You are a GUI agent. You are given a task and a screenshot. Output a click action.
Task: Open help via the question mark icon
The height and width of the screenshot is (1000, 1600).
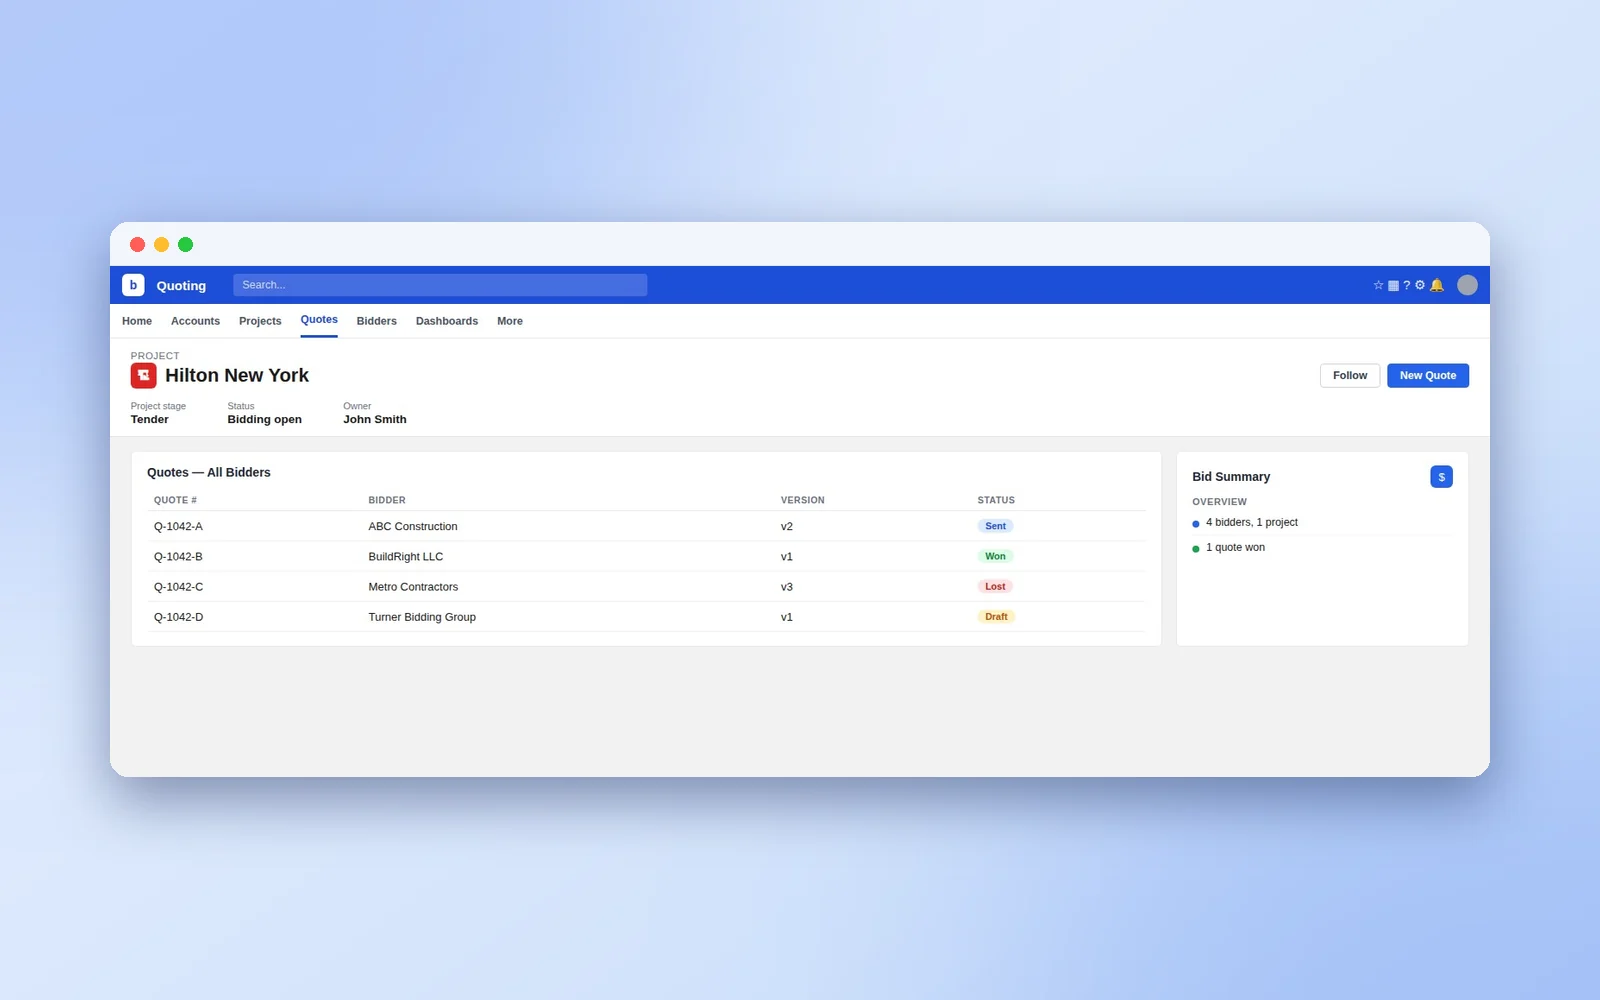(1406, 285)
